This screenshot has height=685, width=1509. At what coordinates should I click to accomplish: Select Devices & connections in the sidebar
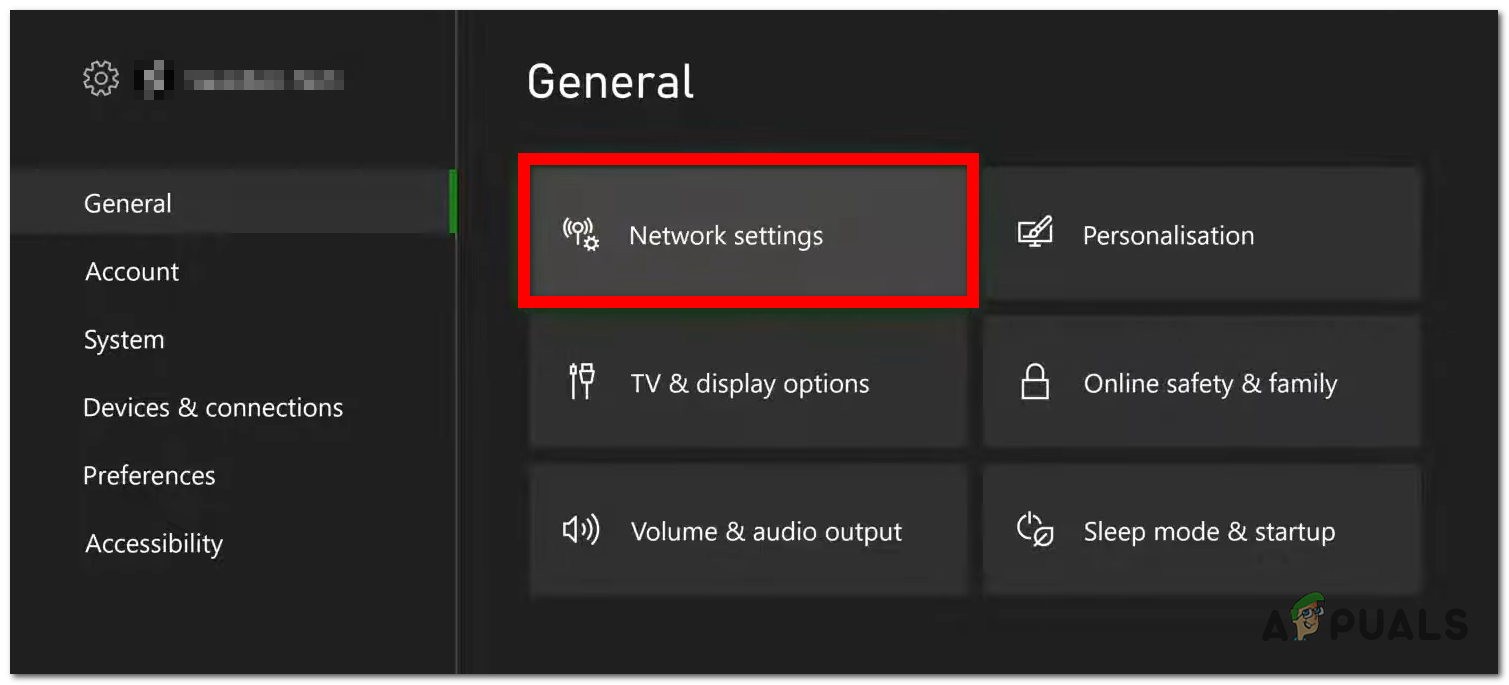pos(213,407)
